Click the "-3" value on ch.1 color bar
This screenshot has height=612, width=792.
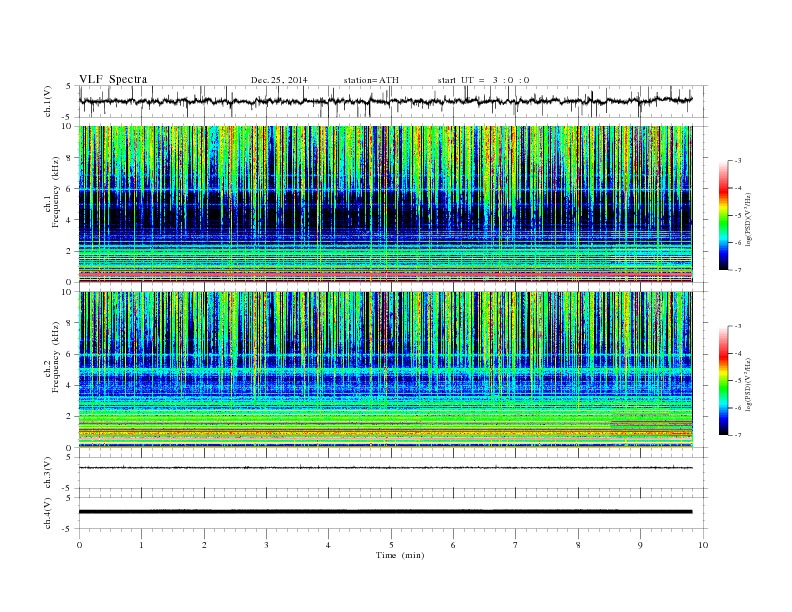[x=737, y=161]
